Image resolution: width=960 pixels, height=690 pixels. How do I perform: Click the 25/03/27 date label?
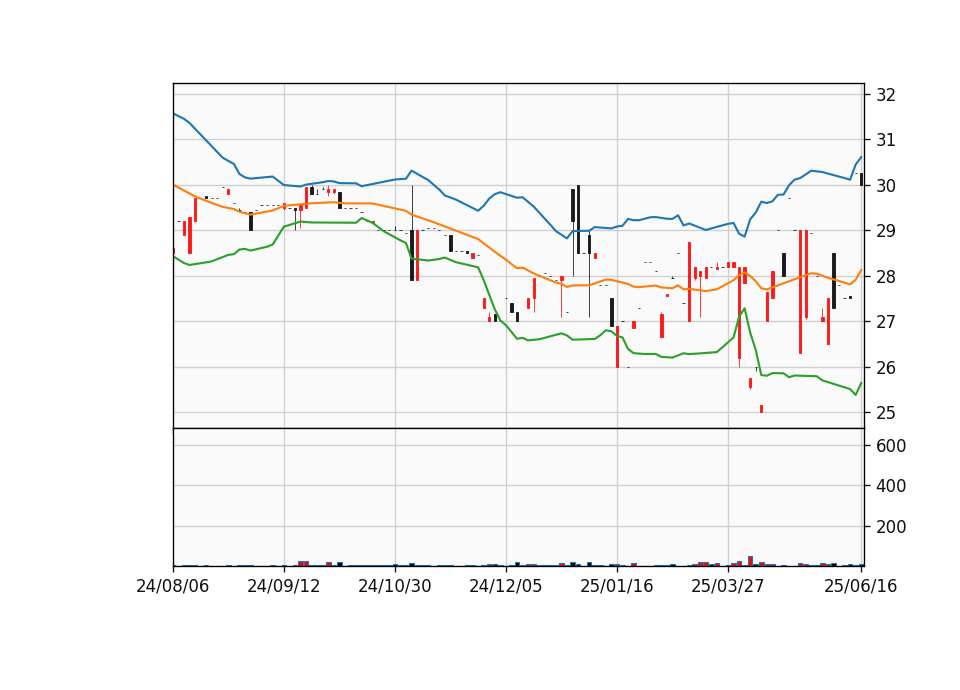tap(728, 586)
